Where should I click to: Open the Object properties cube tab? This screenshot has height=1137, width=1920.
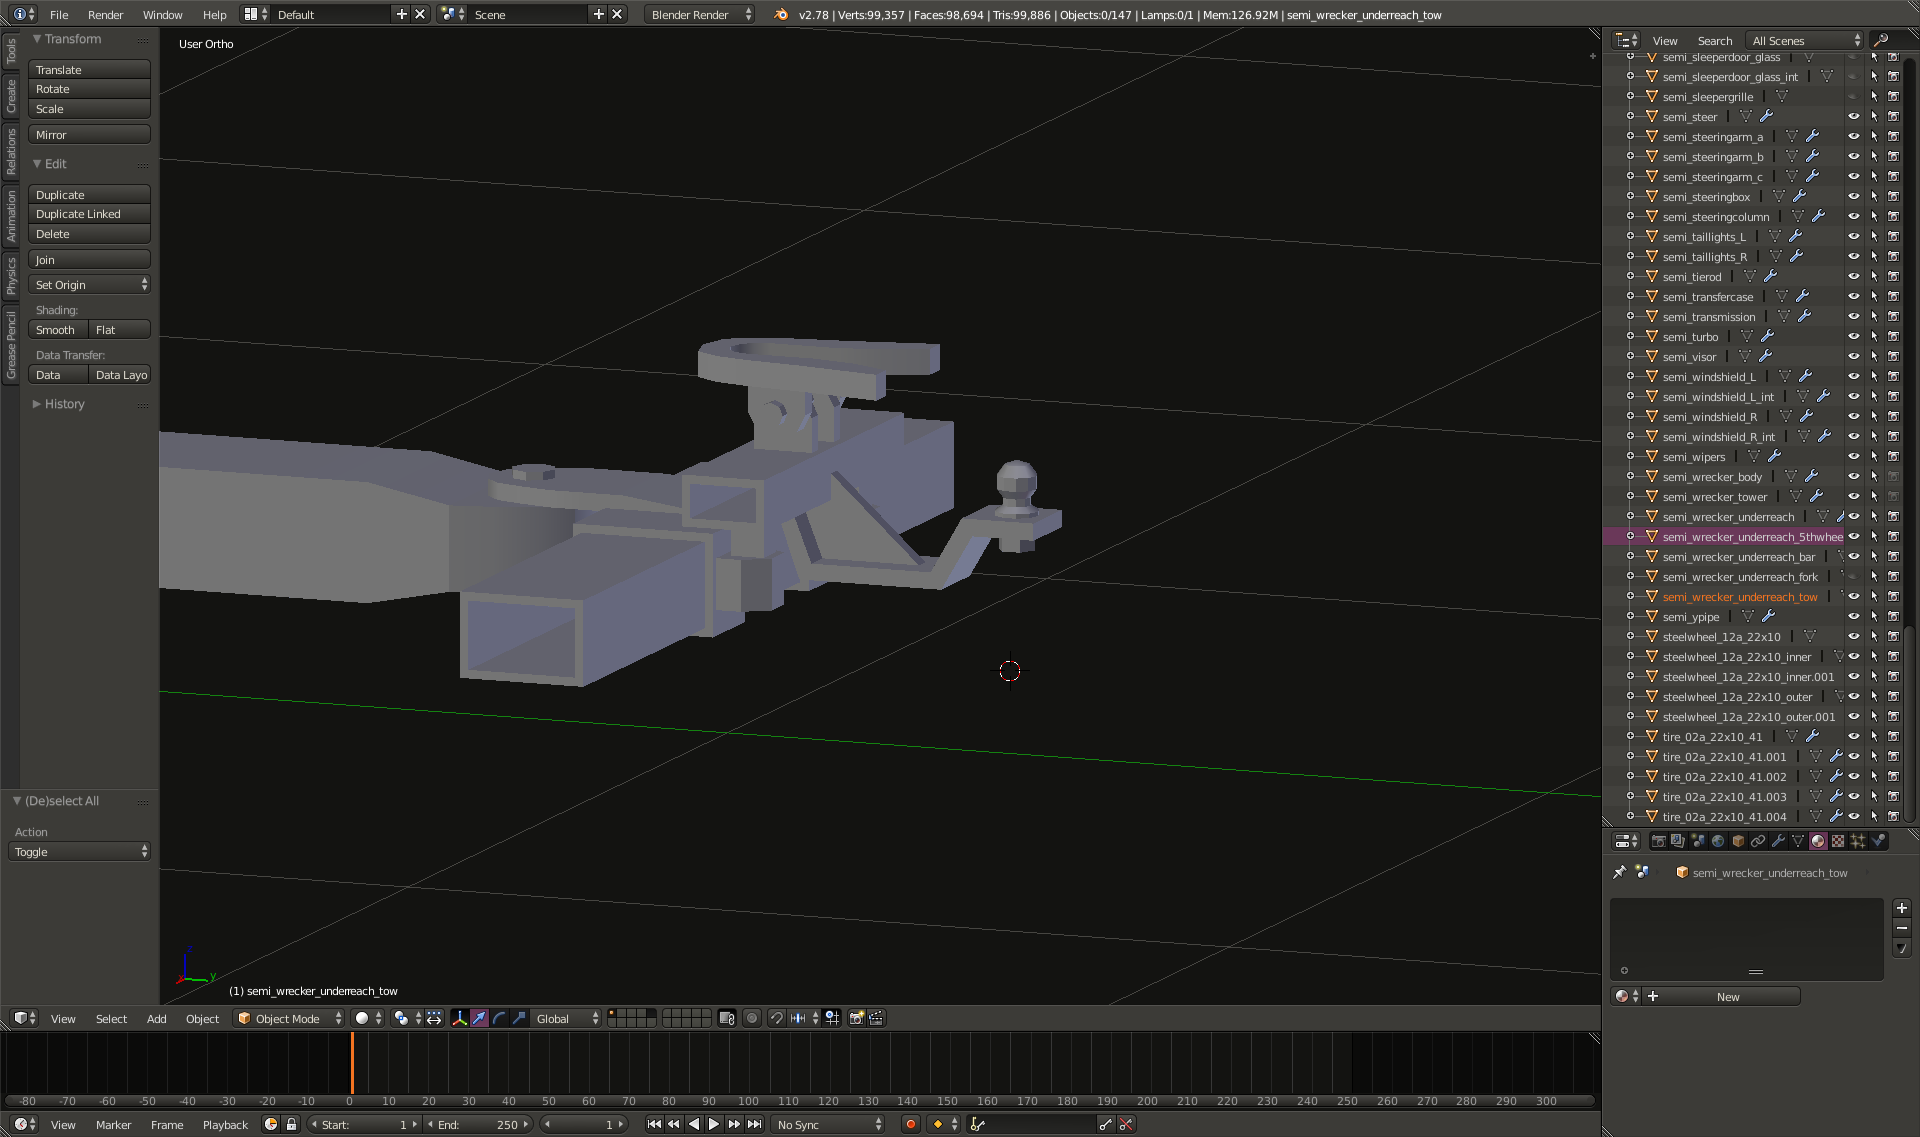[x=1738, y=841]
